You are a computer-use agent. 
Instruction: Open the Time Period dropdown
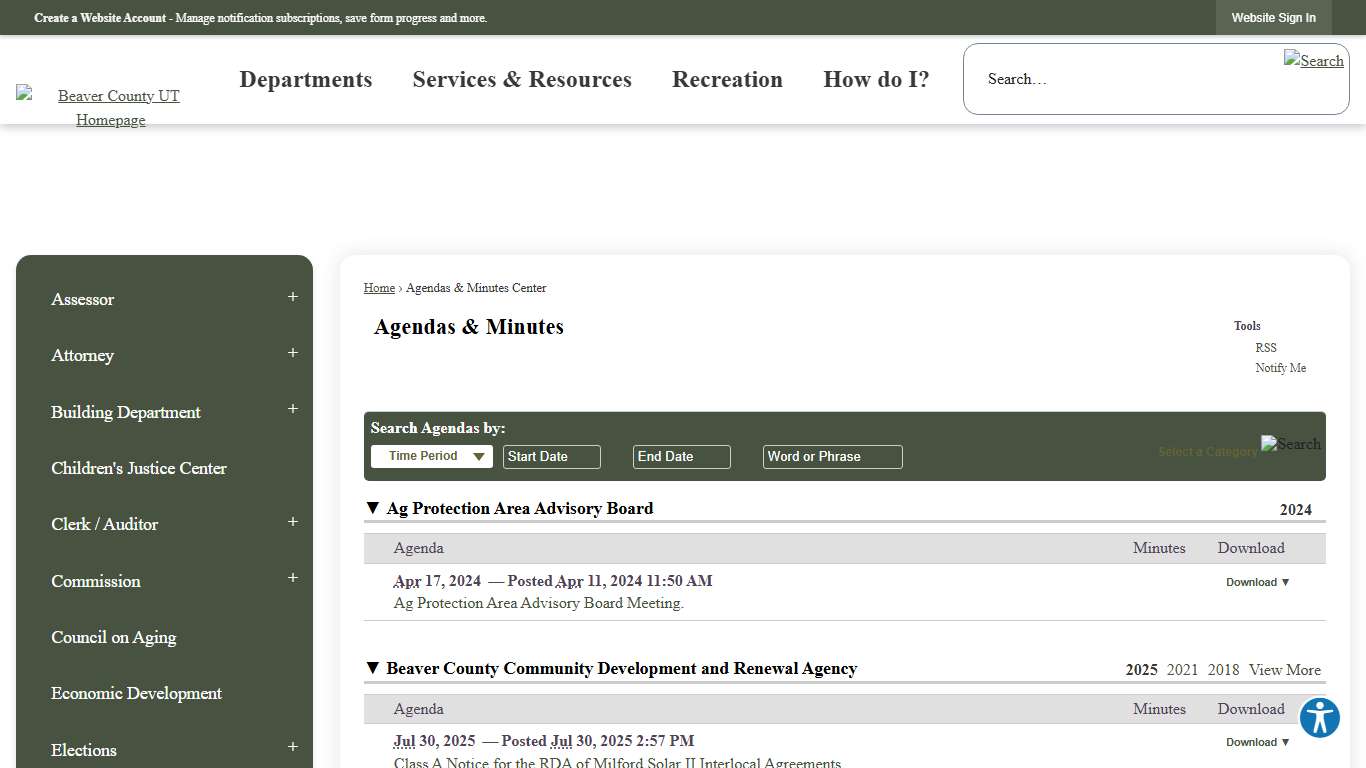pos(431,455)
